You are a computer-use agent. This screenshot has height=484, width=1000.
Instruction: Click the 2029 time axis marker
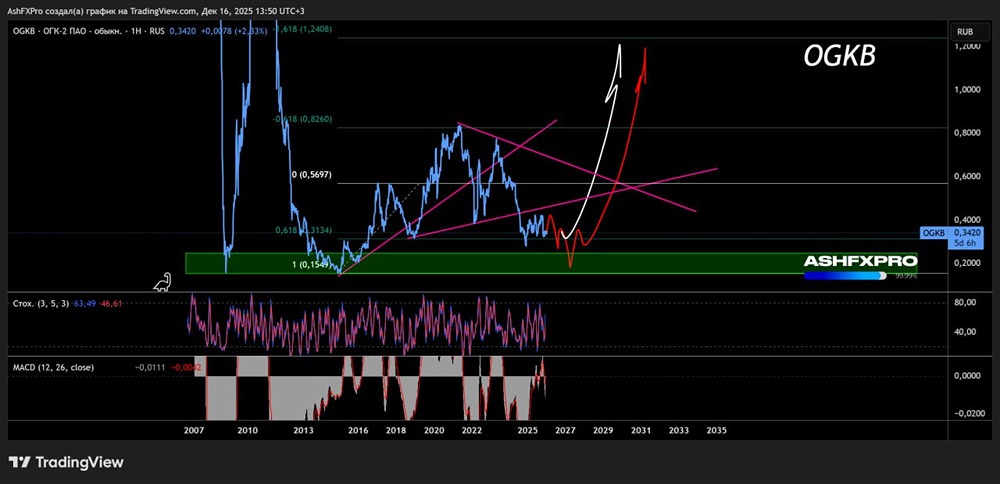(x=603, y=430)
